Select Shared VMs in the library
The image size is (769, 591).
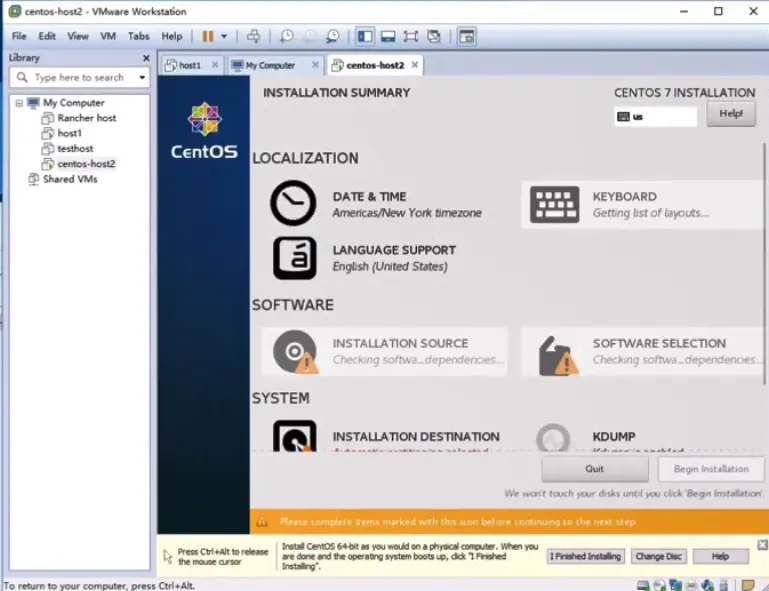(63, 179)
